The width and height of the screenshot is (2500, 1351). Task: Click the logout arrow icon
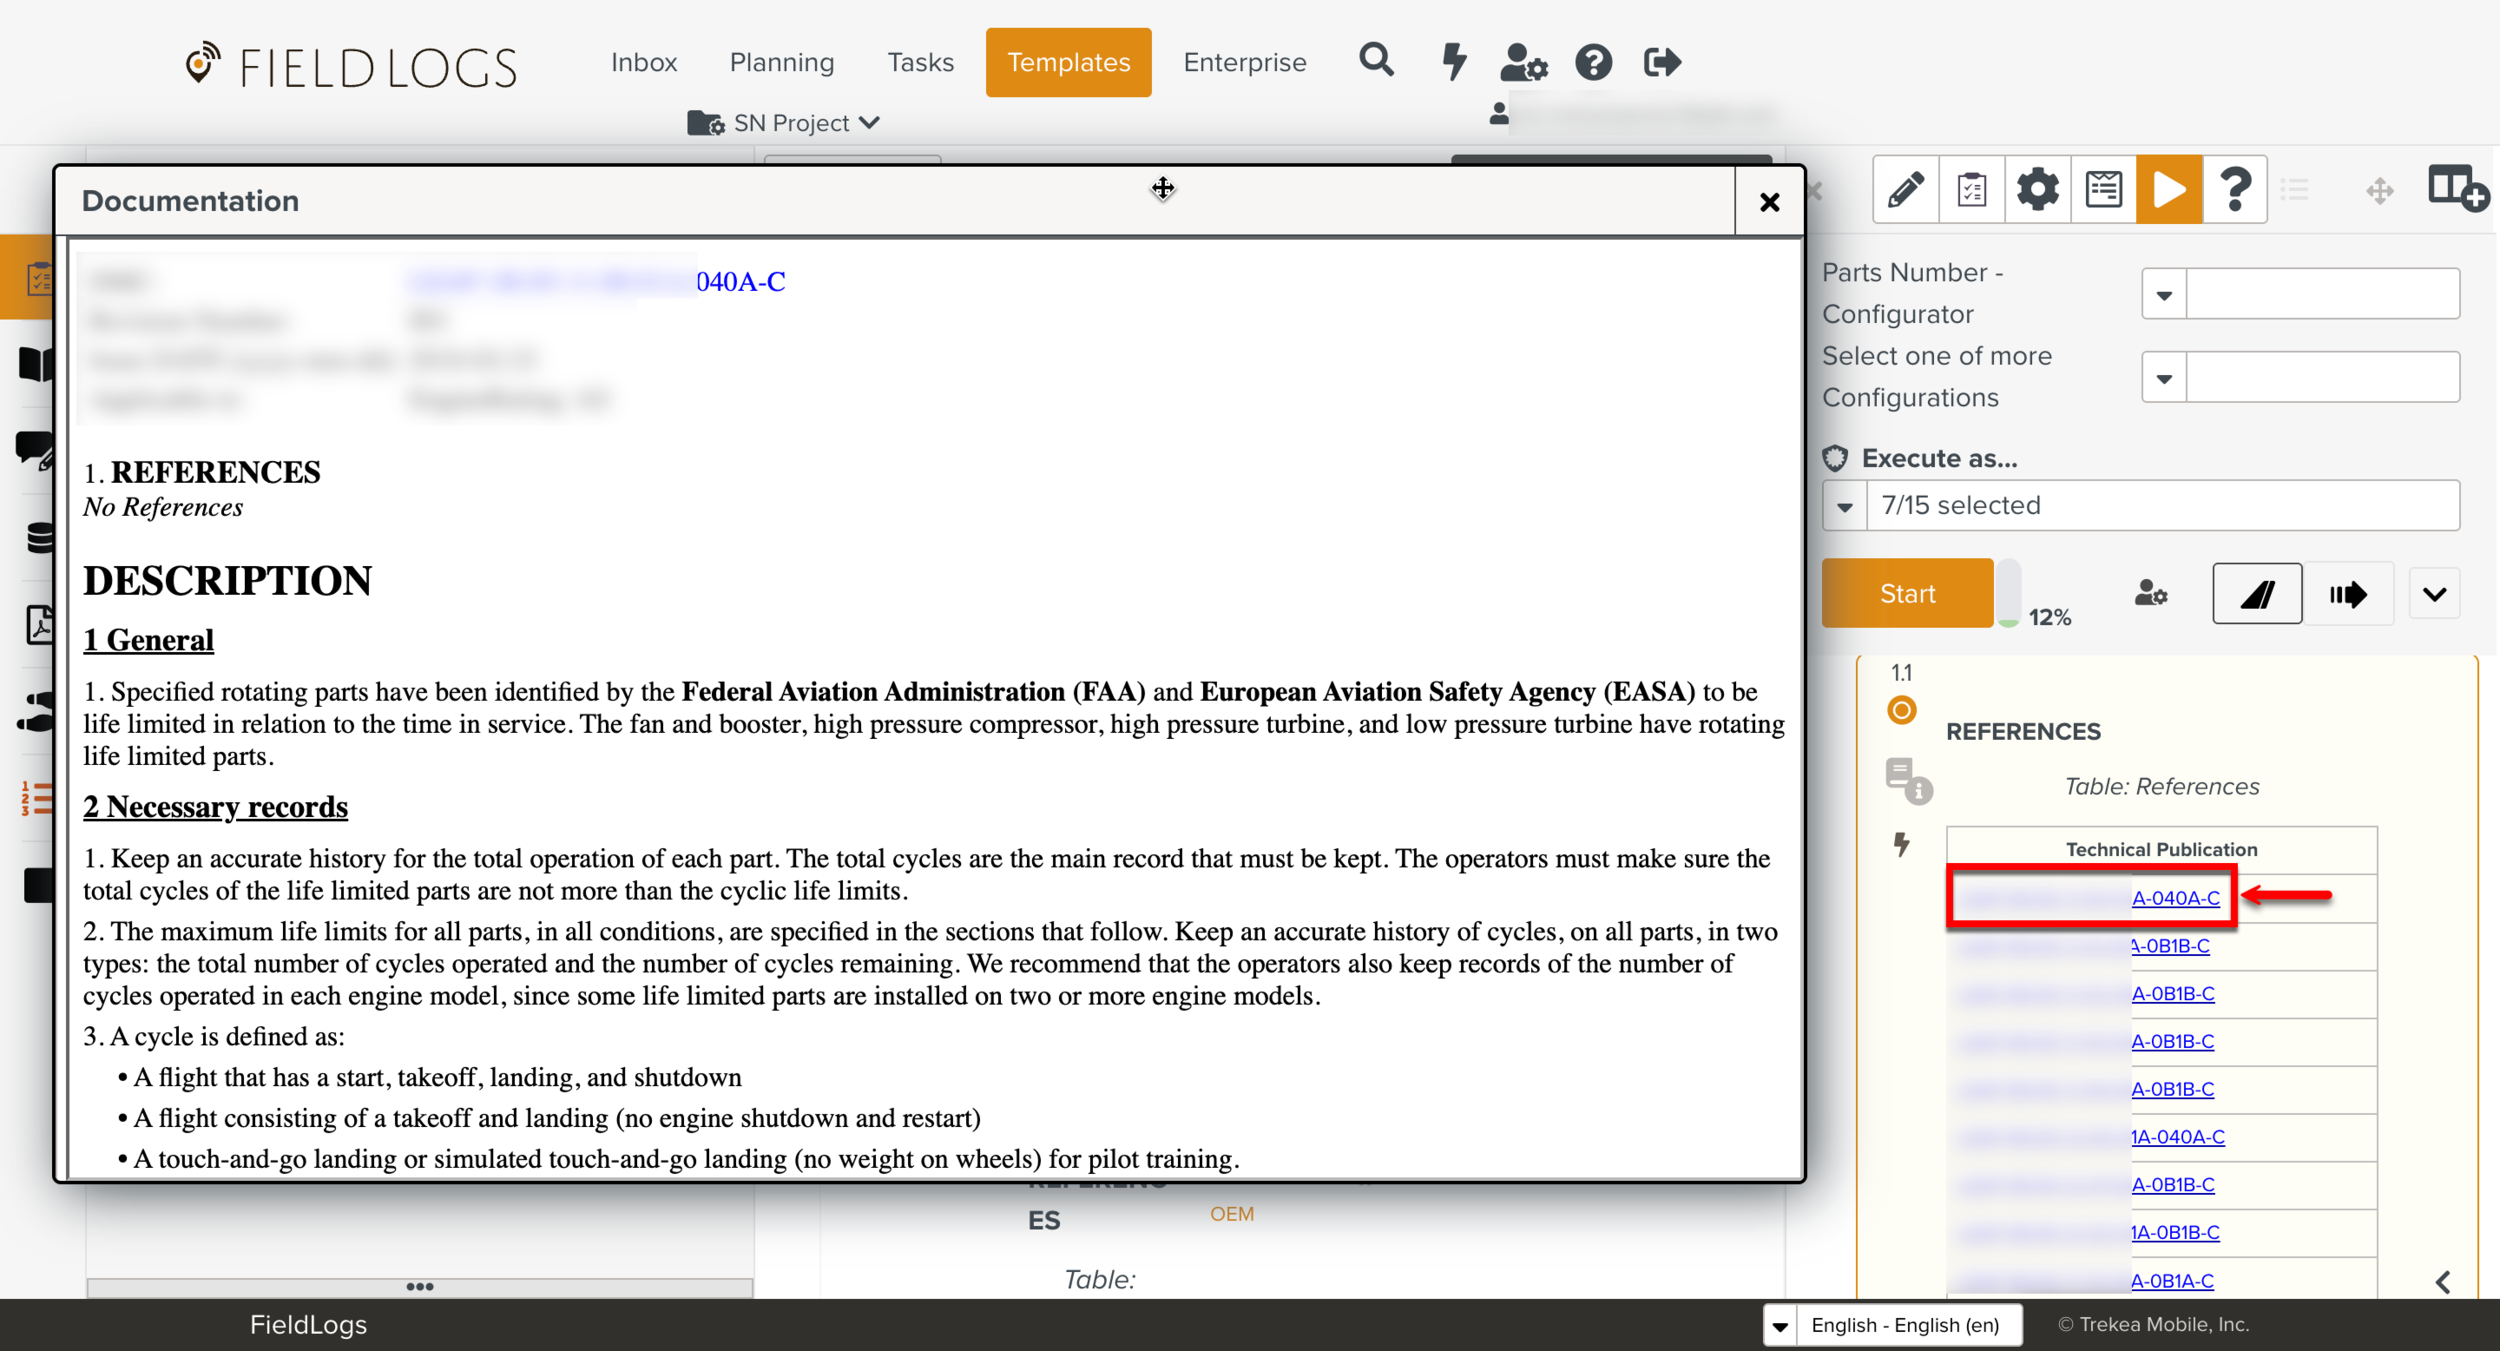[1662, 62]
